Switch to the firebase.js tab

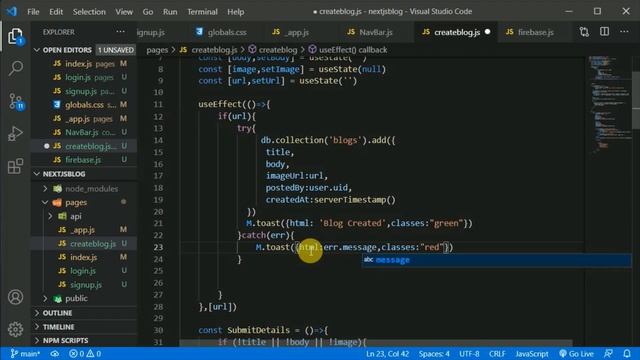[x=530, y=32]
